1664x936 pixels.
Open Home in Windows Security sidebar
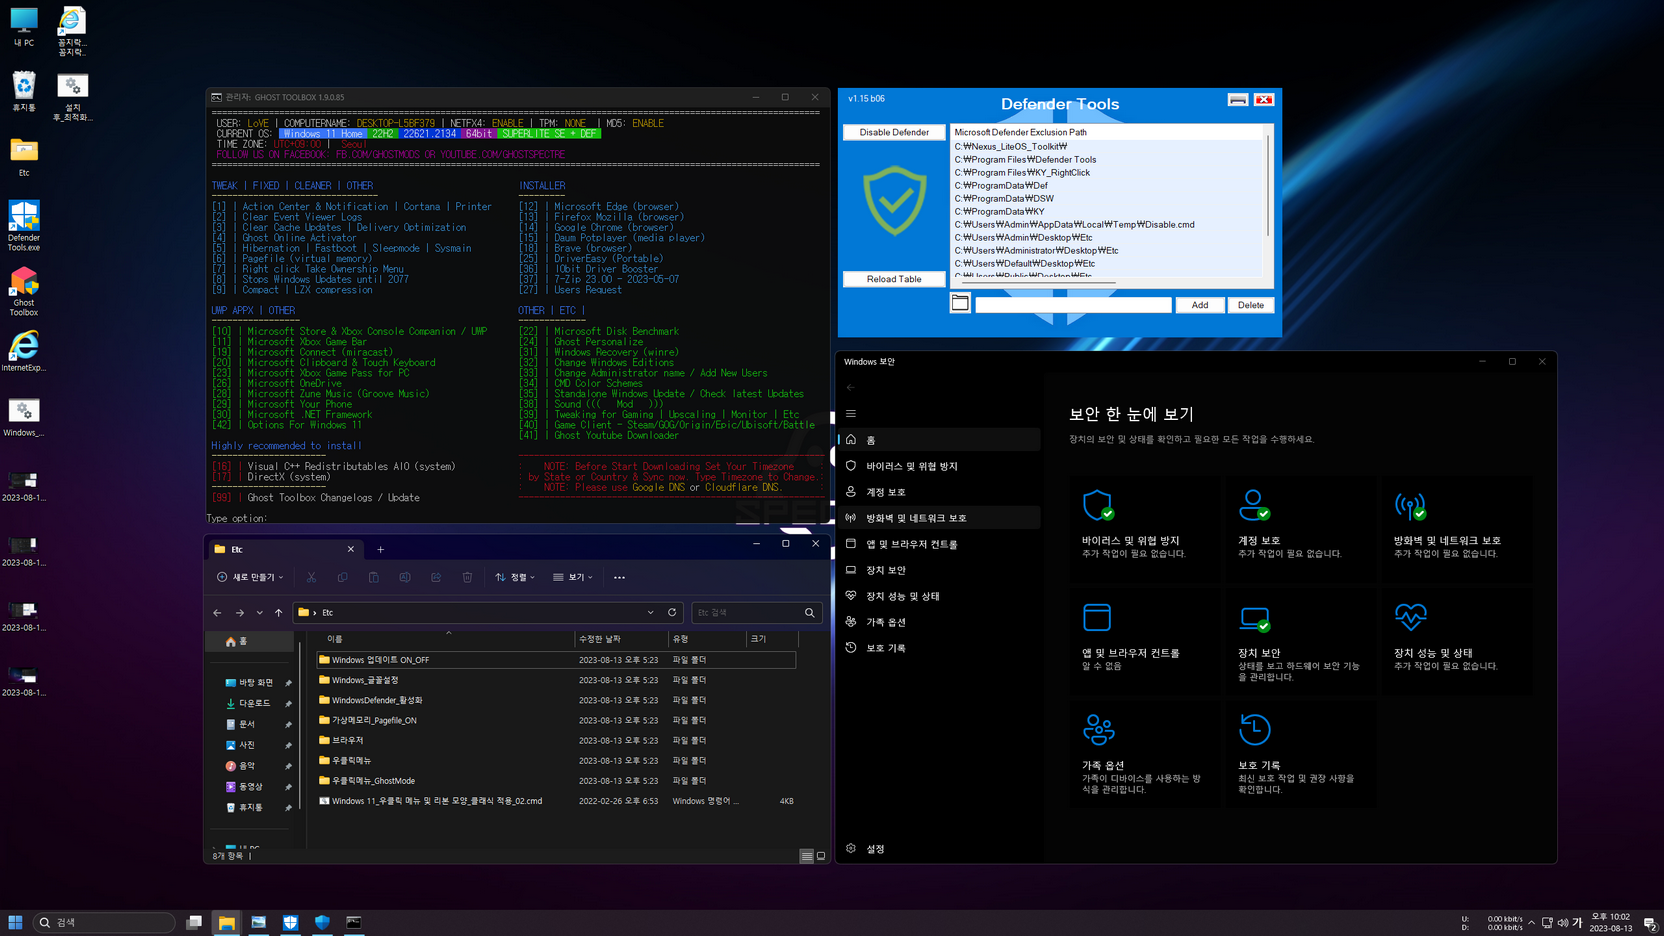(x=940, y=440)
